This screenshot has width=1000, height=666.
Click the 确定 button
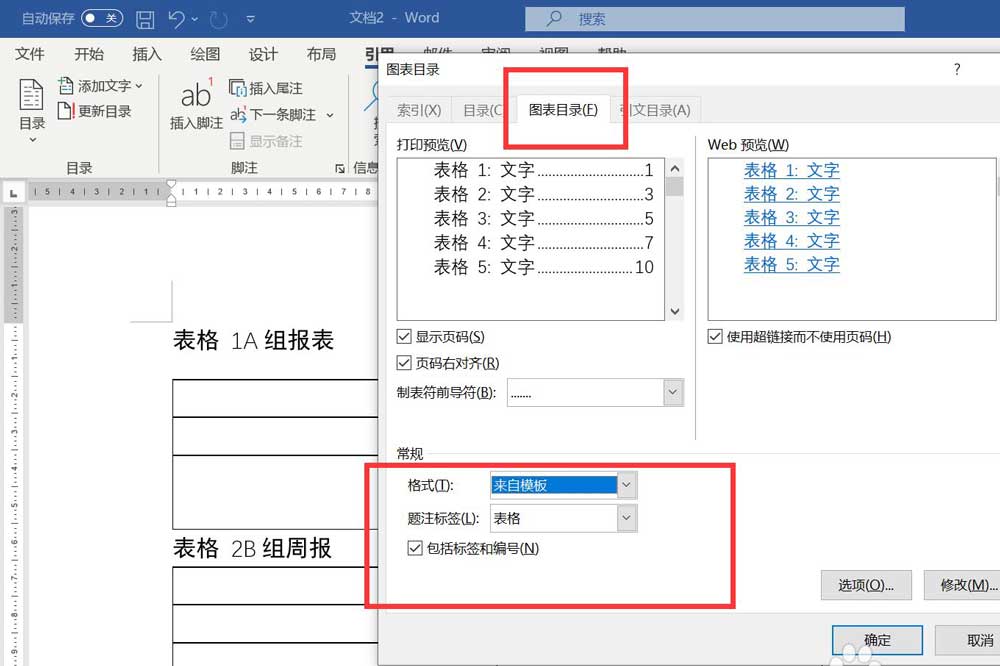coord(877,640)
